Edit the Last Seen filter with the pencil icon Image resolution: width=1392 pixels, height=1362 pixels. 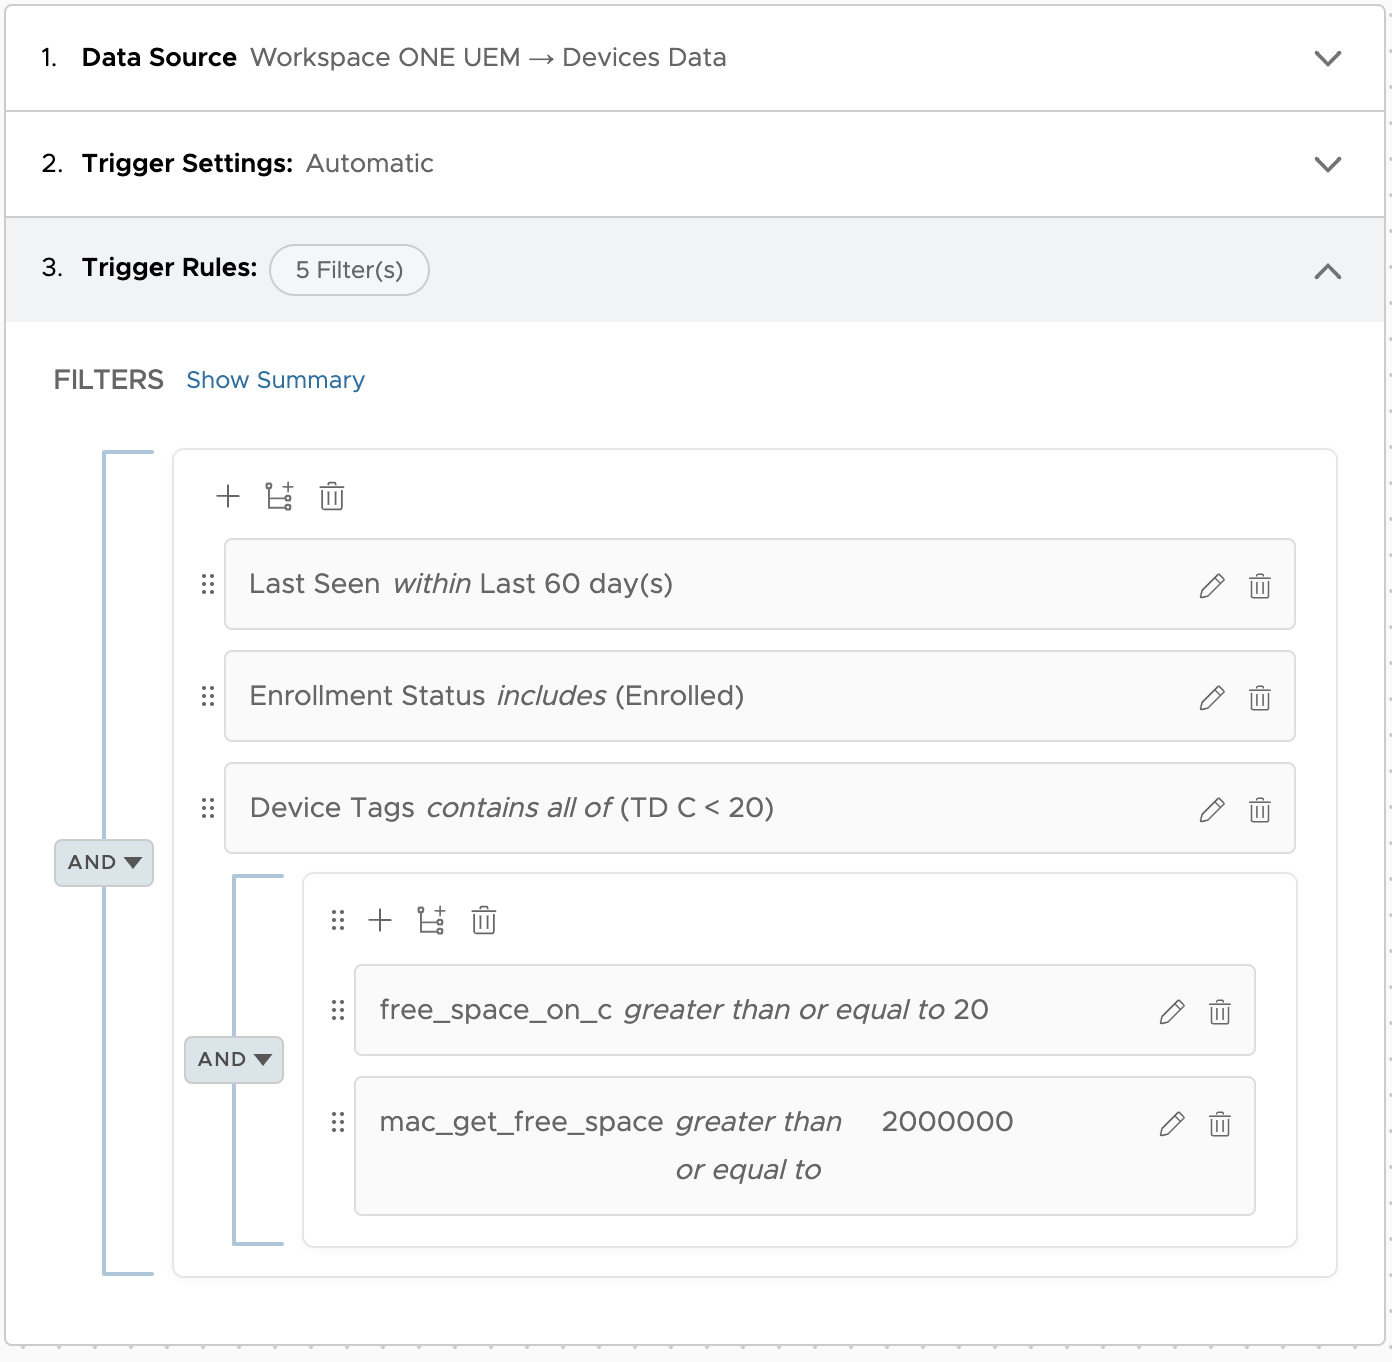(x=1211, y=586)
